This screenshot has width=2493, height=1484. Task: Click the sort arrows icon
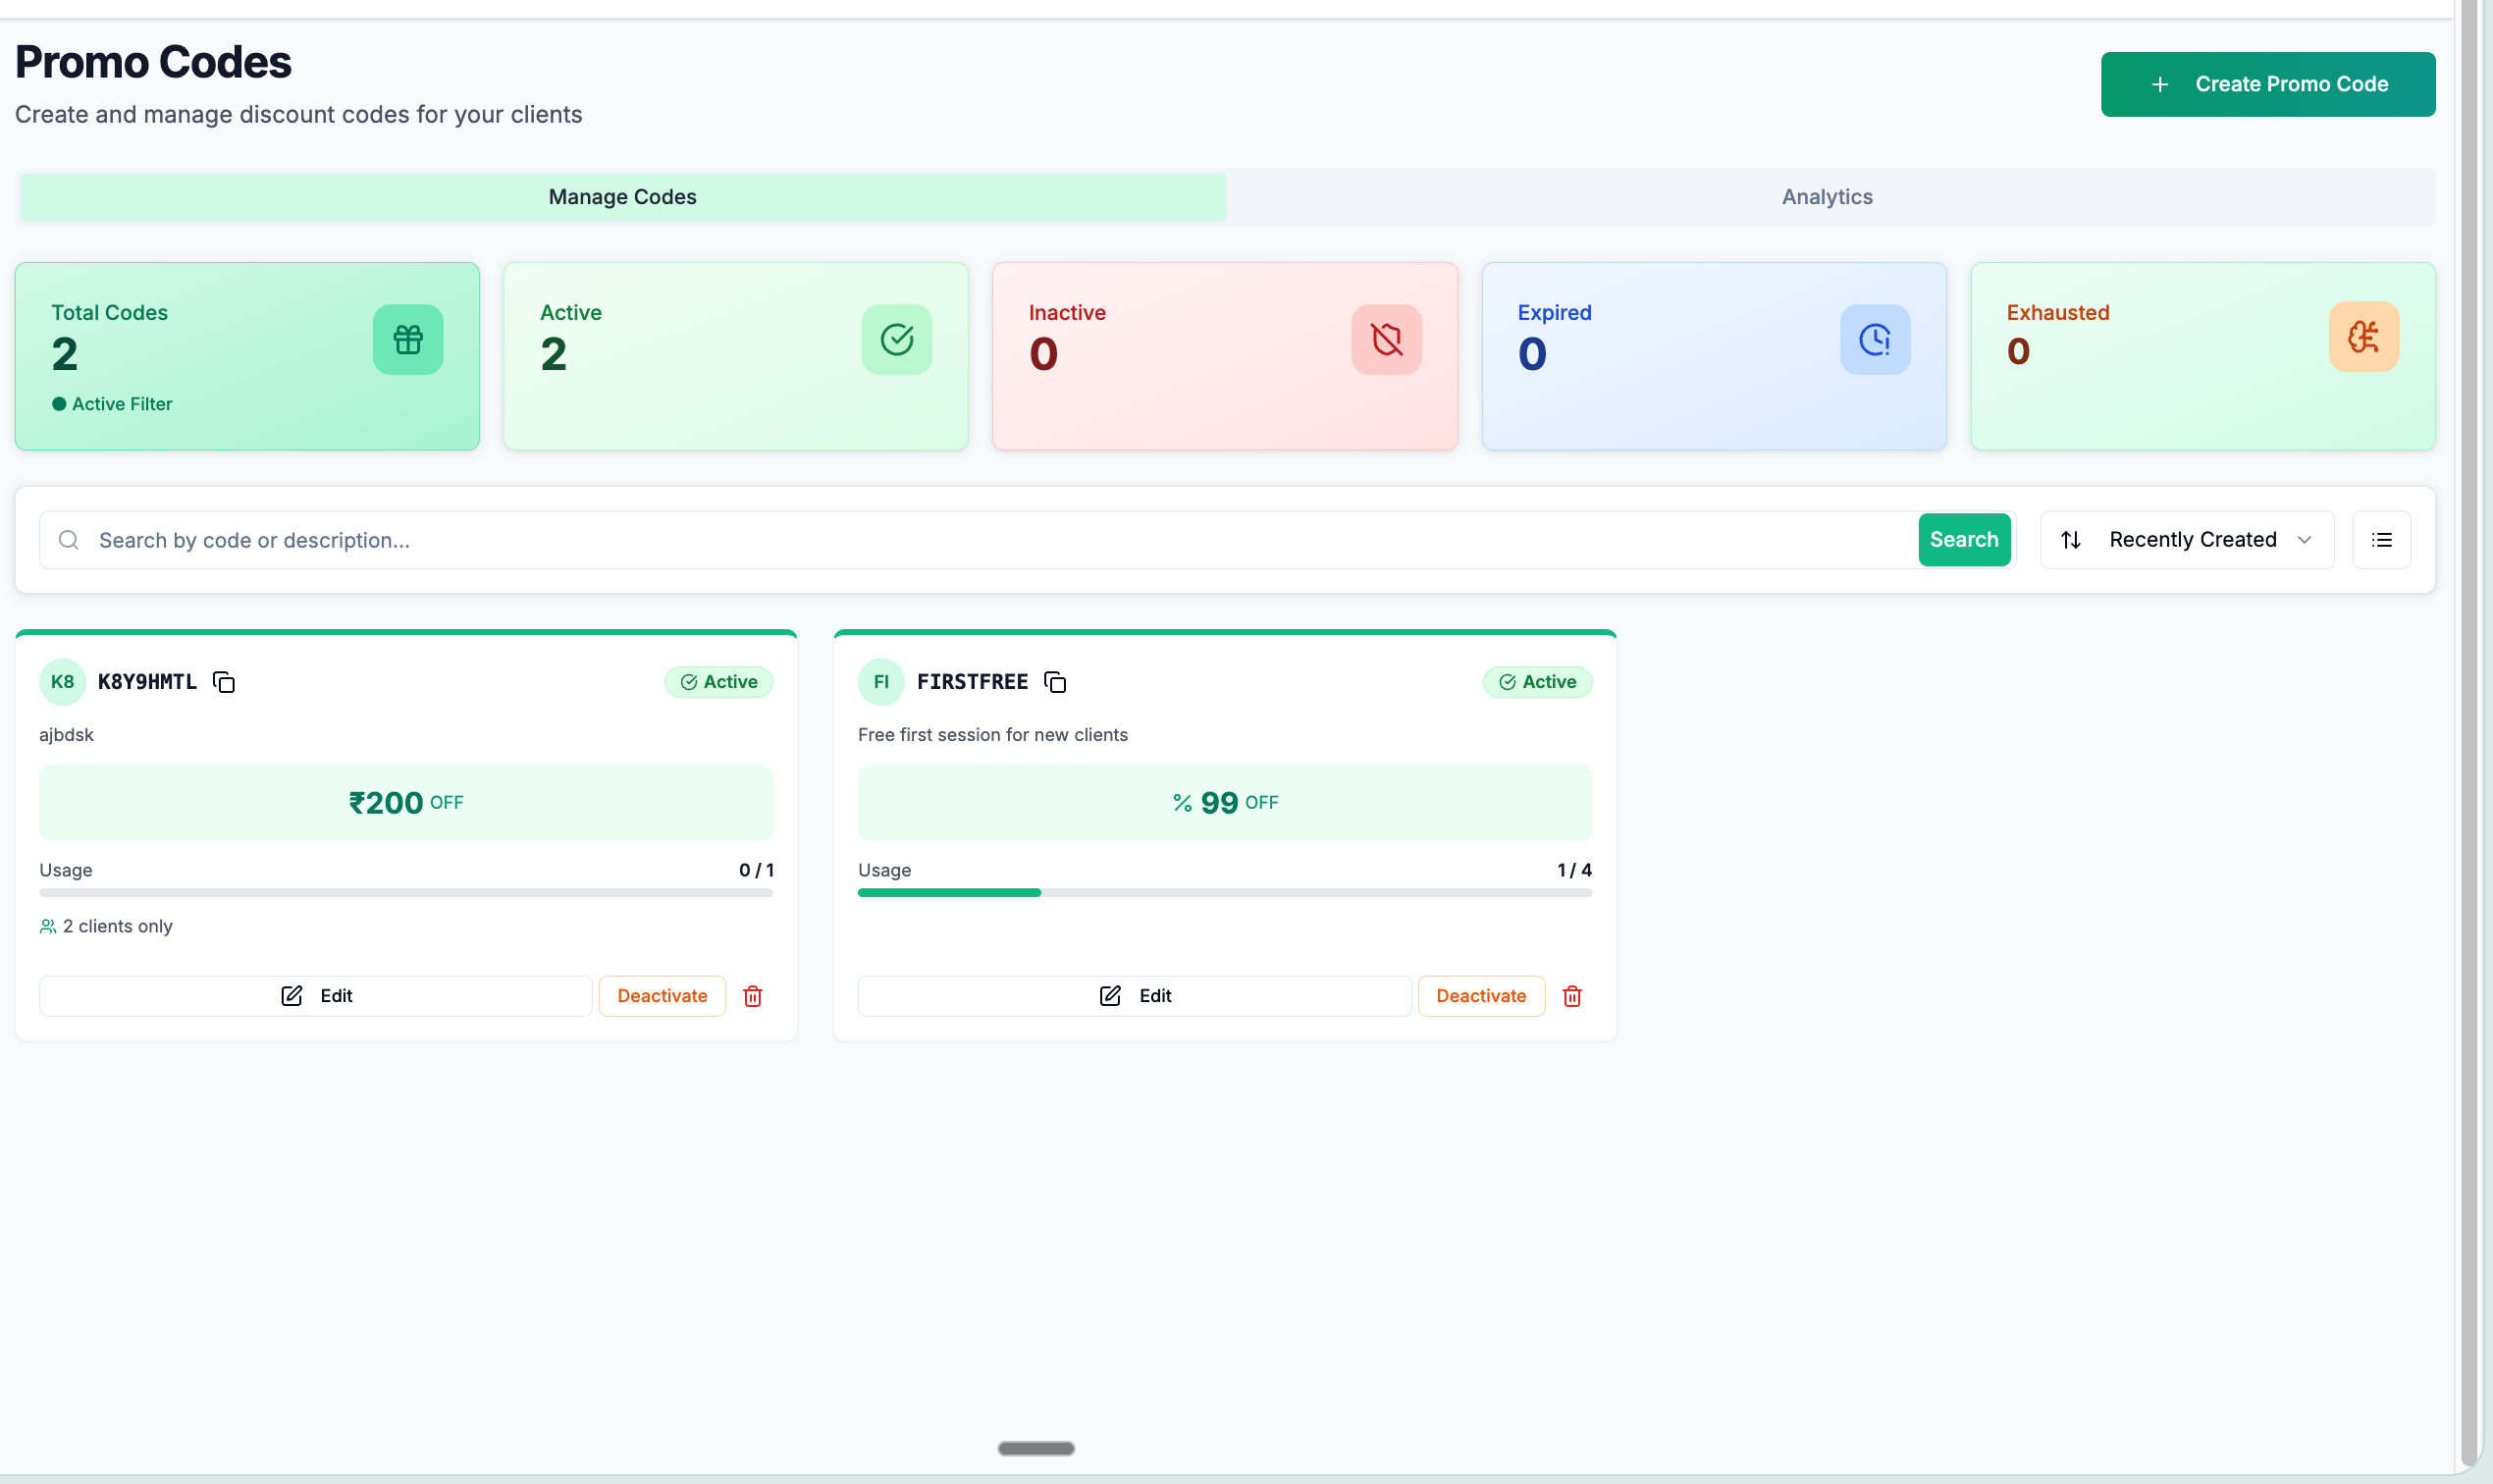pos(2071,540)
